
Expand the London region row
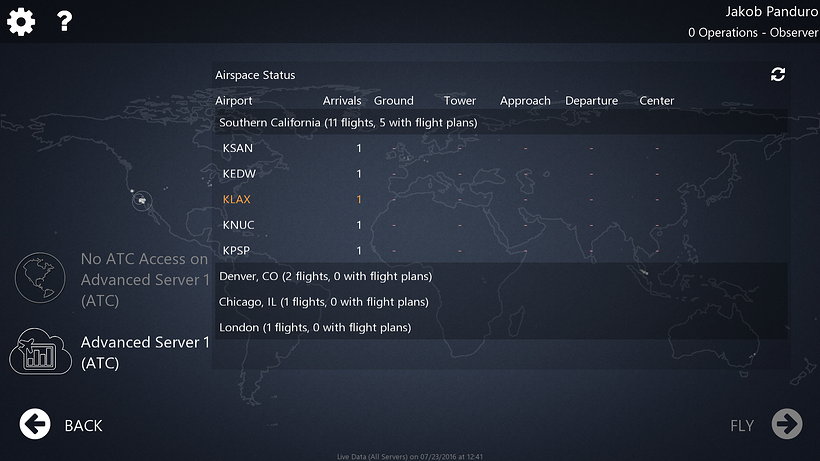(x=501, y=327)
